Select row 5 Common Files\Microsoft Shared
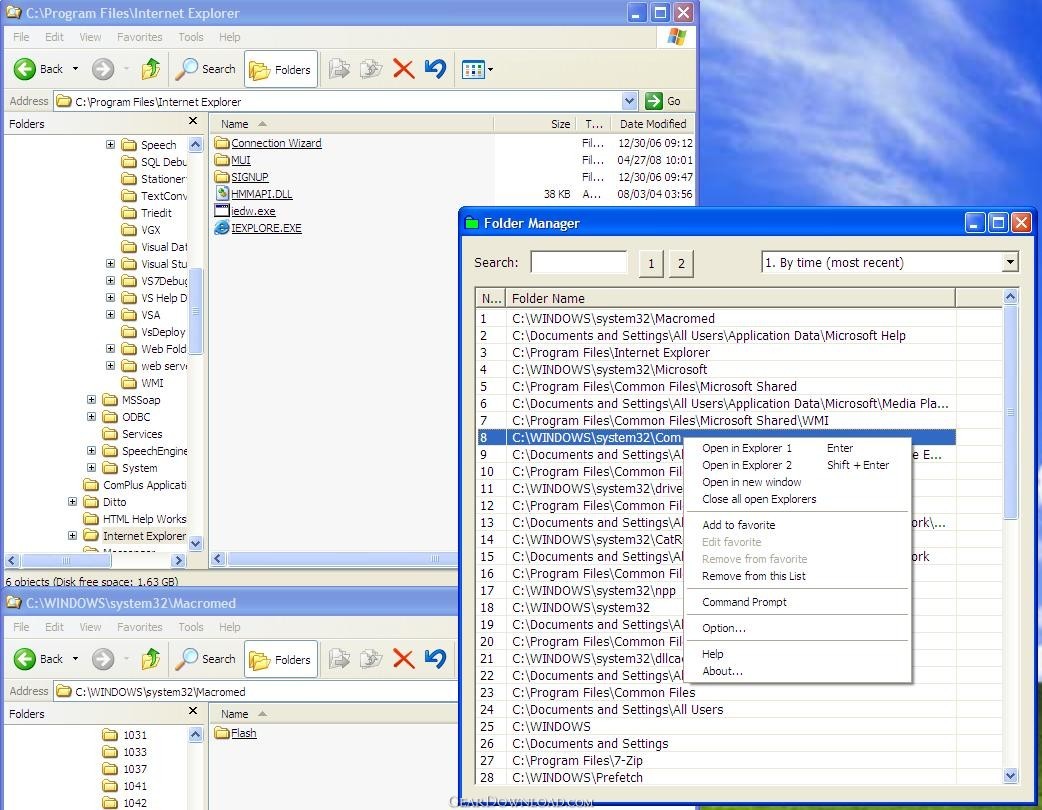 point(716,387)
